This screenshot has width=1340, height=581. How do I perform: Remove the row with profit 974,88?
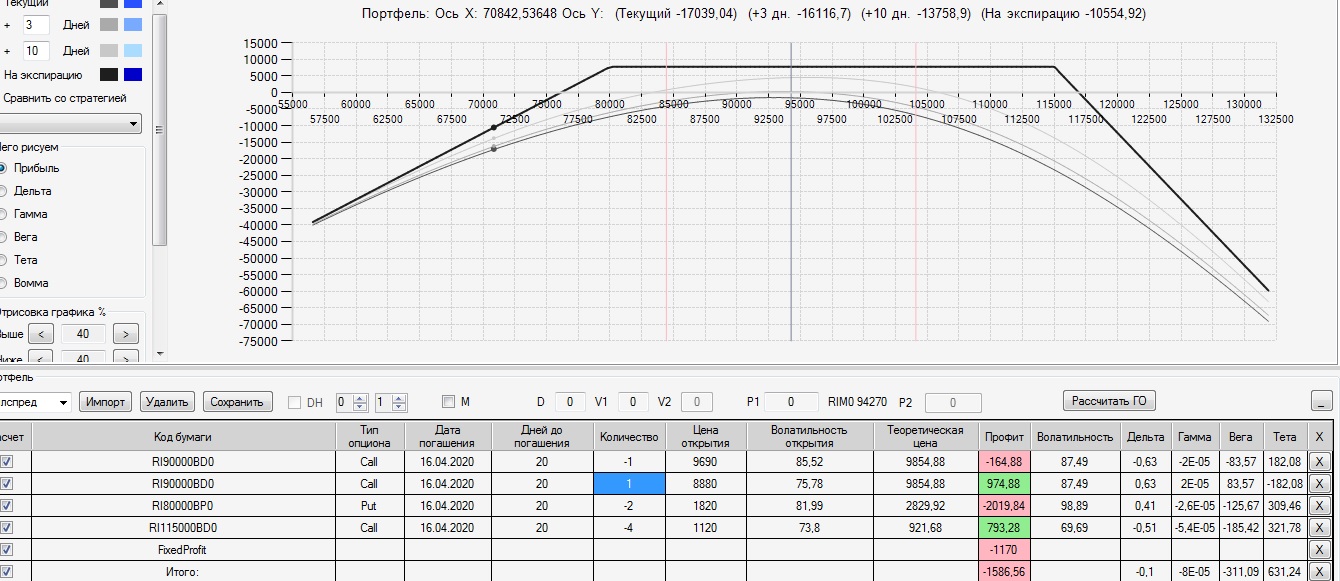(x=1320, y=483)
